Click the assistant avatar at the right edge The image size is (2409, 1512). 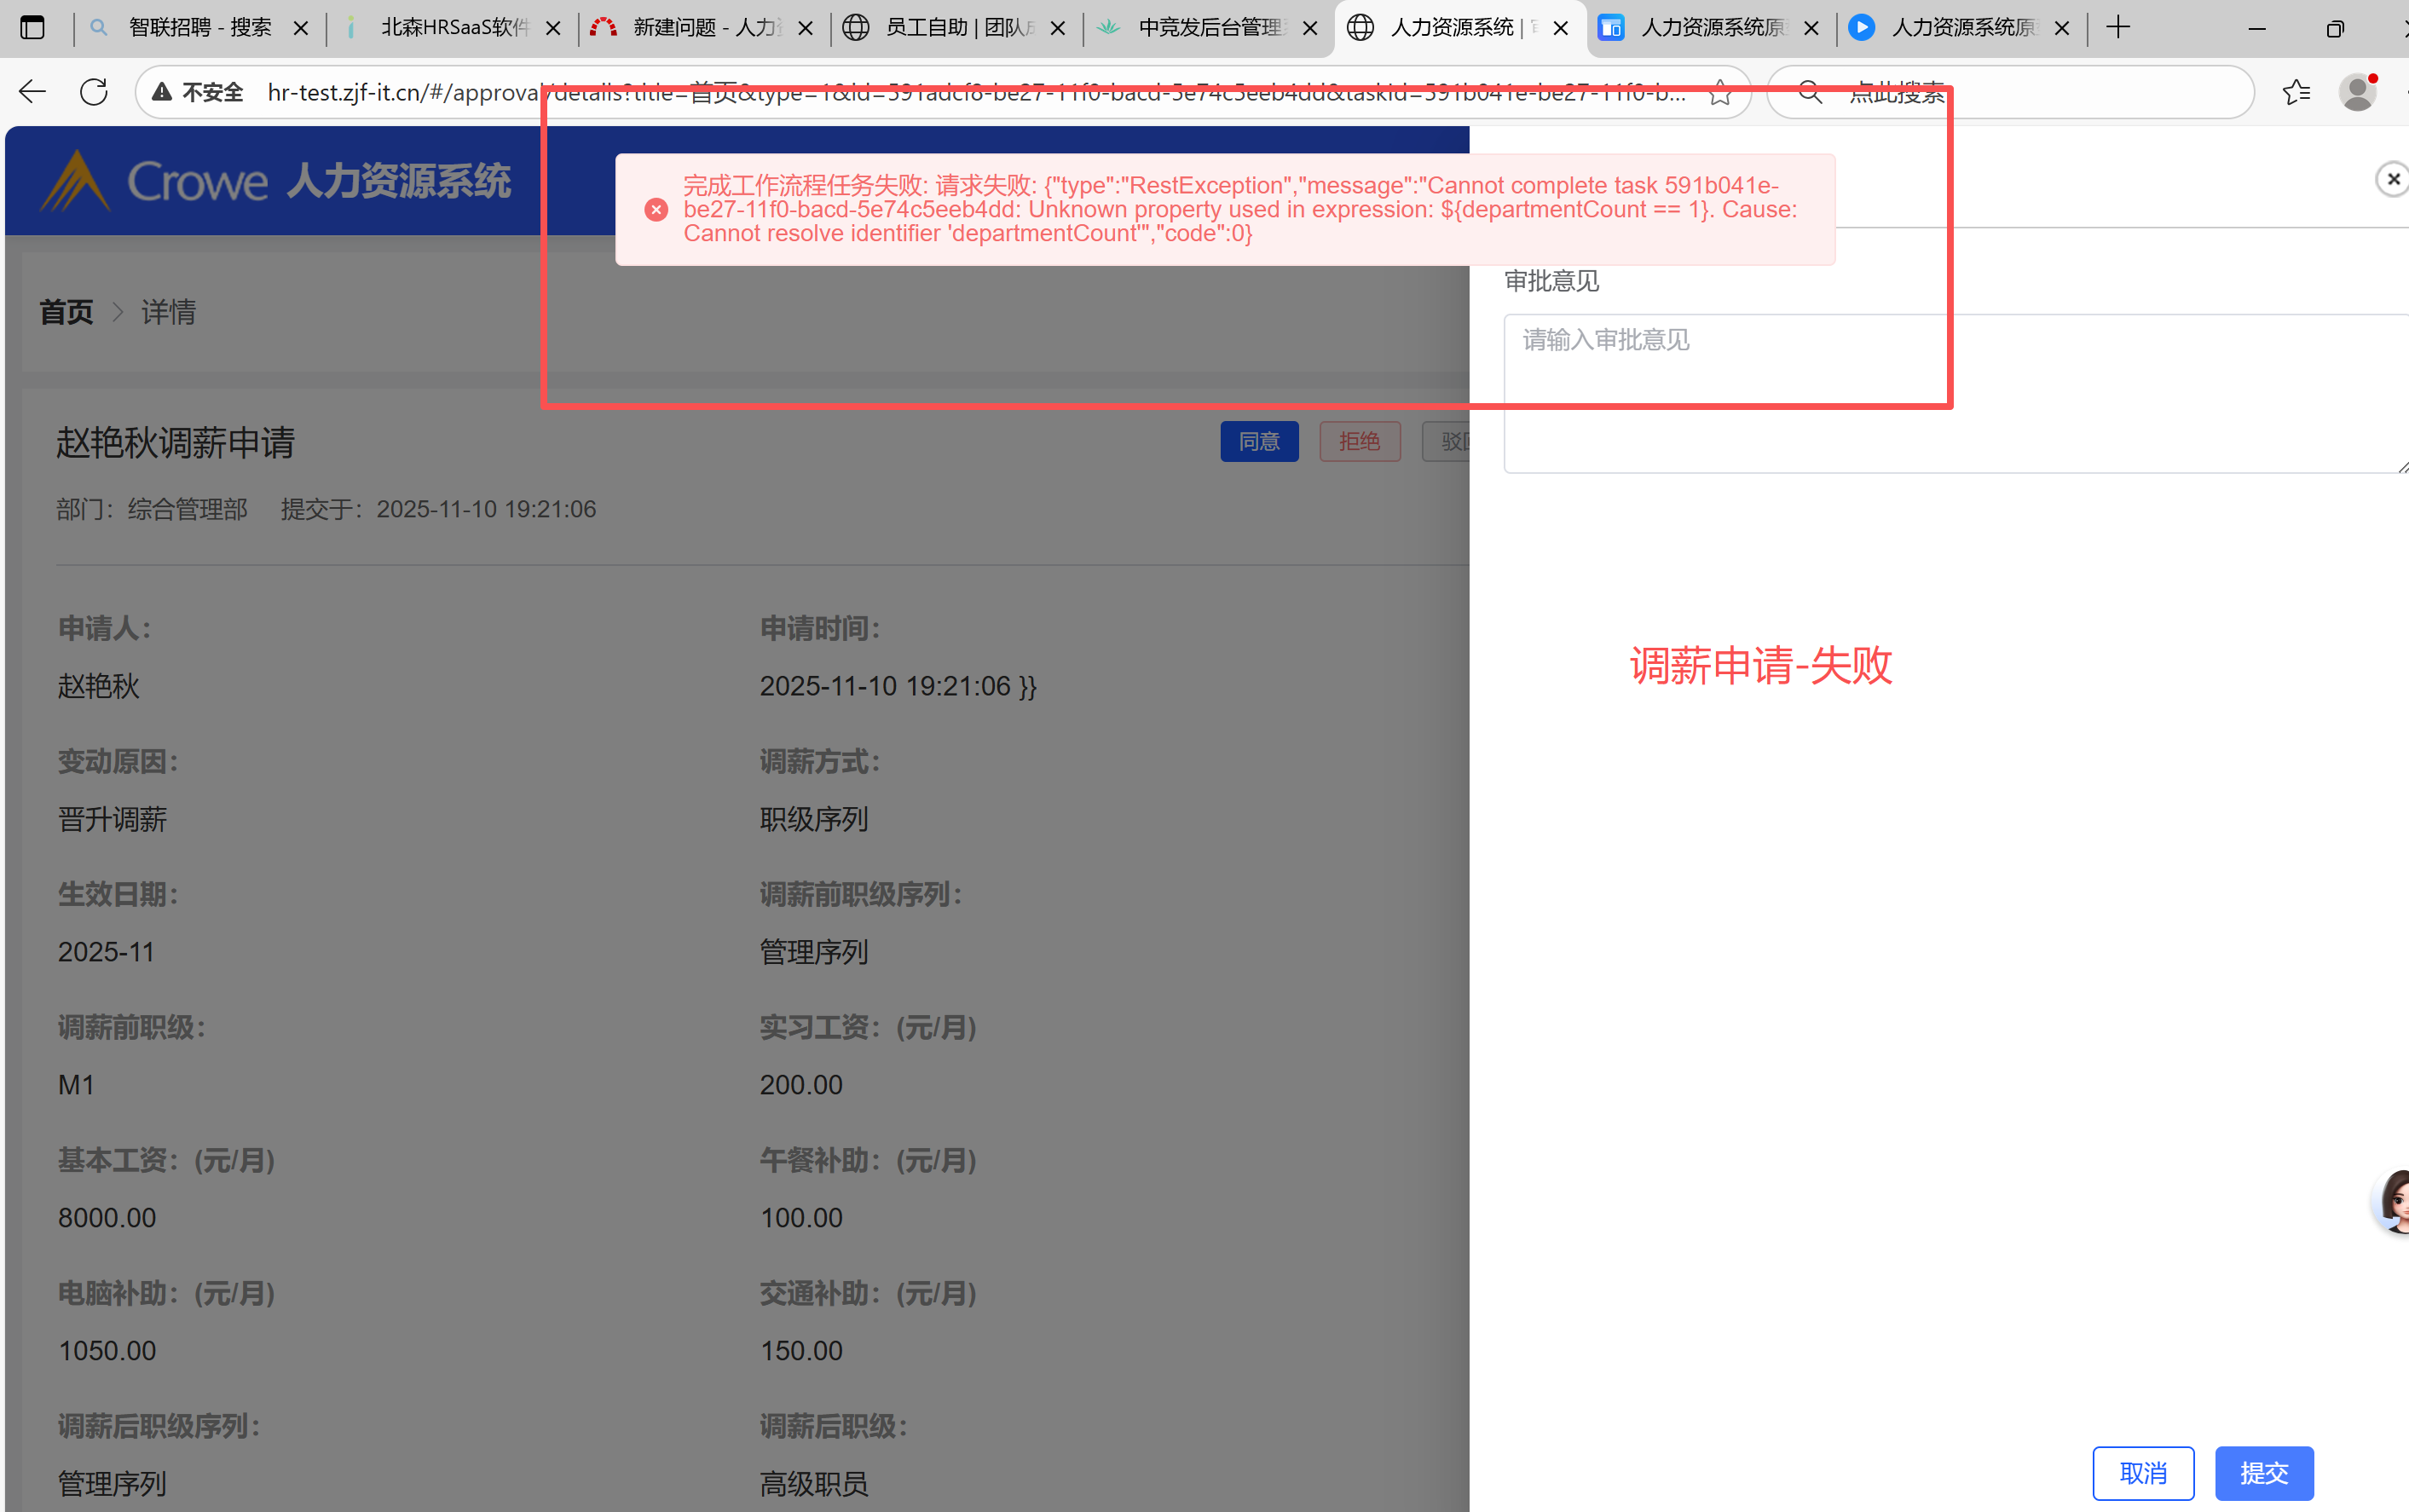pos(2395,1200)
